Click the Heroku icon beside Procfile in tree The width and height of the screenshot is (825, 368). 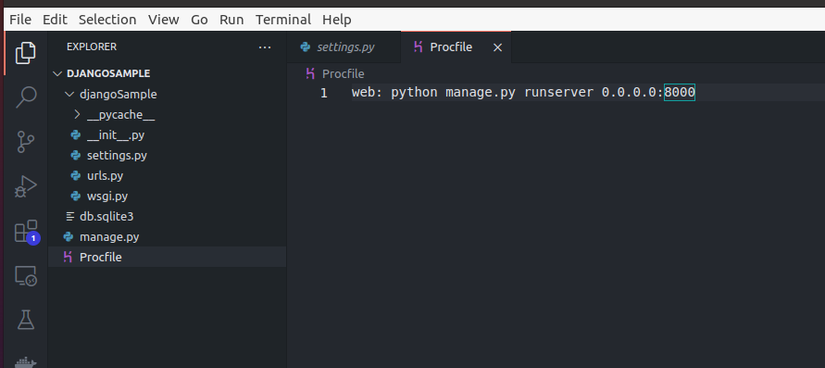[x=67, y=257]
